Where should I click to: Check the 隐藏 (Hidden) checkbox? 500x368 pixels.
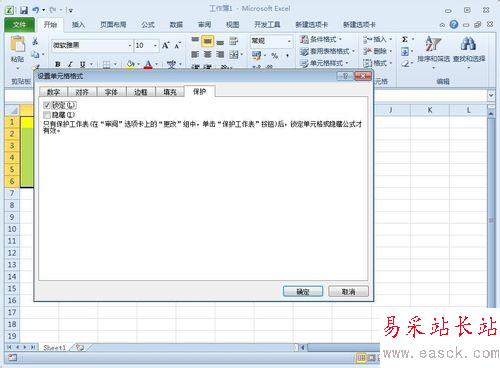tap(47, 115)
